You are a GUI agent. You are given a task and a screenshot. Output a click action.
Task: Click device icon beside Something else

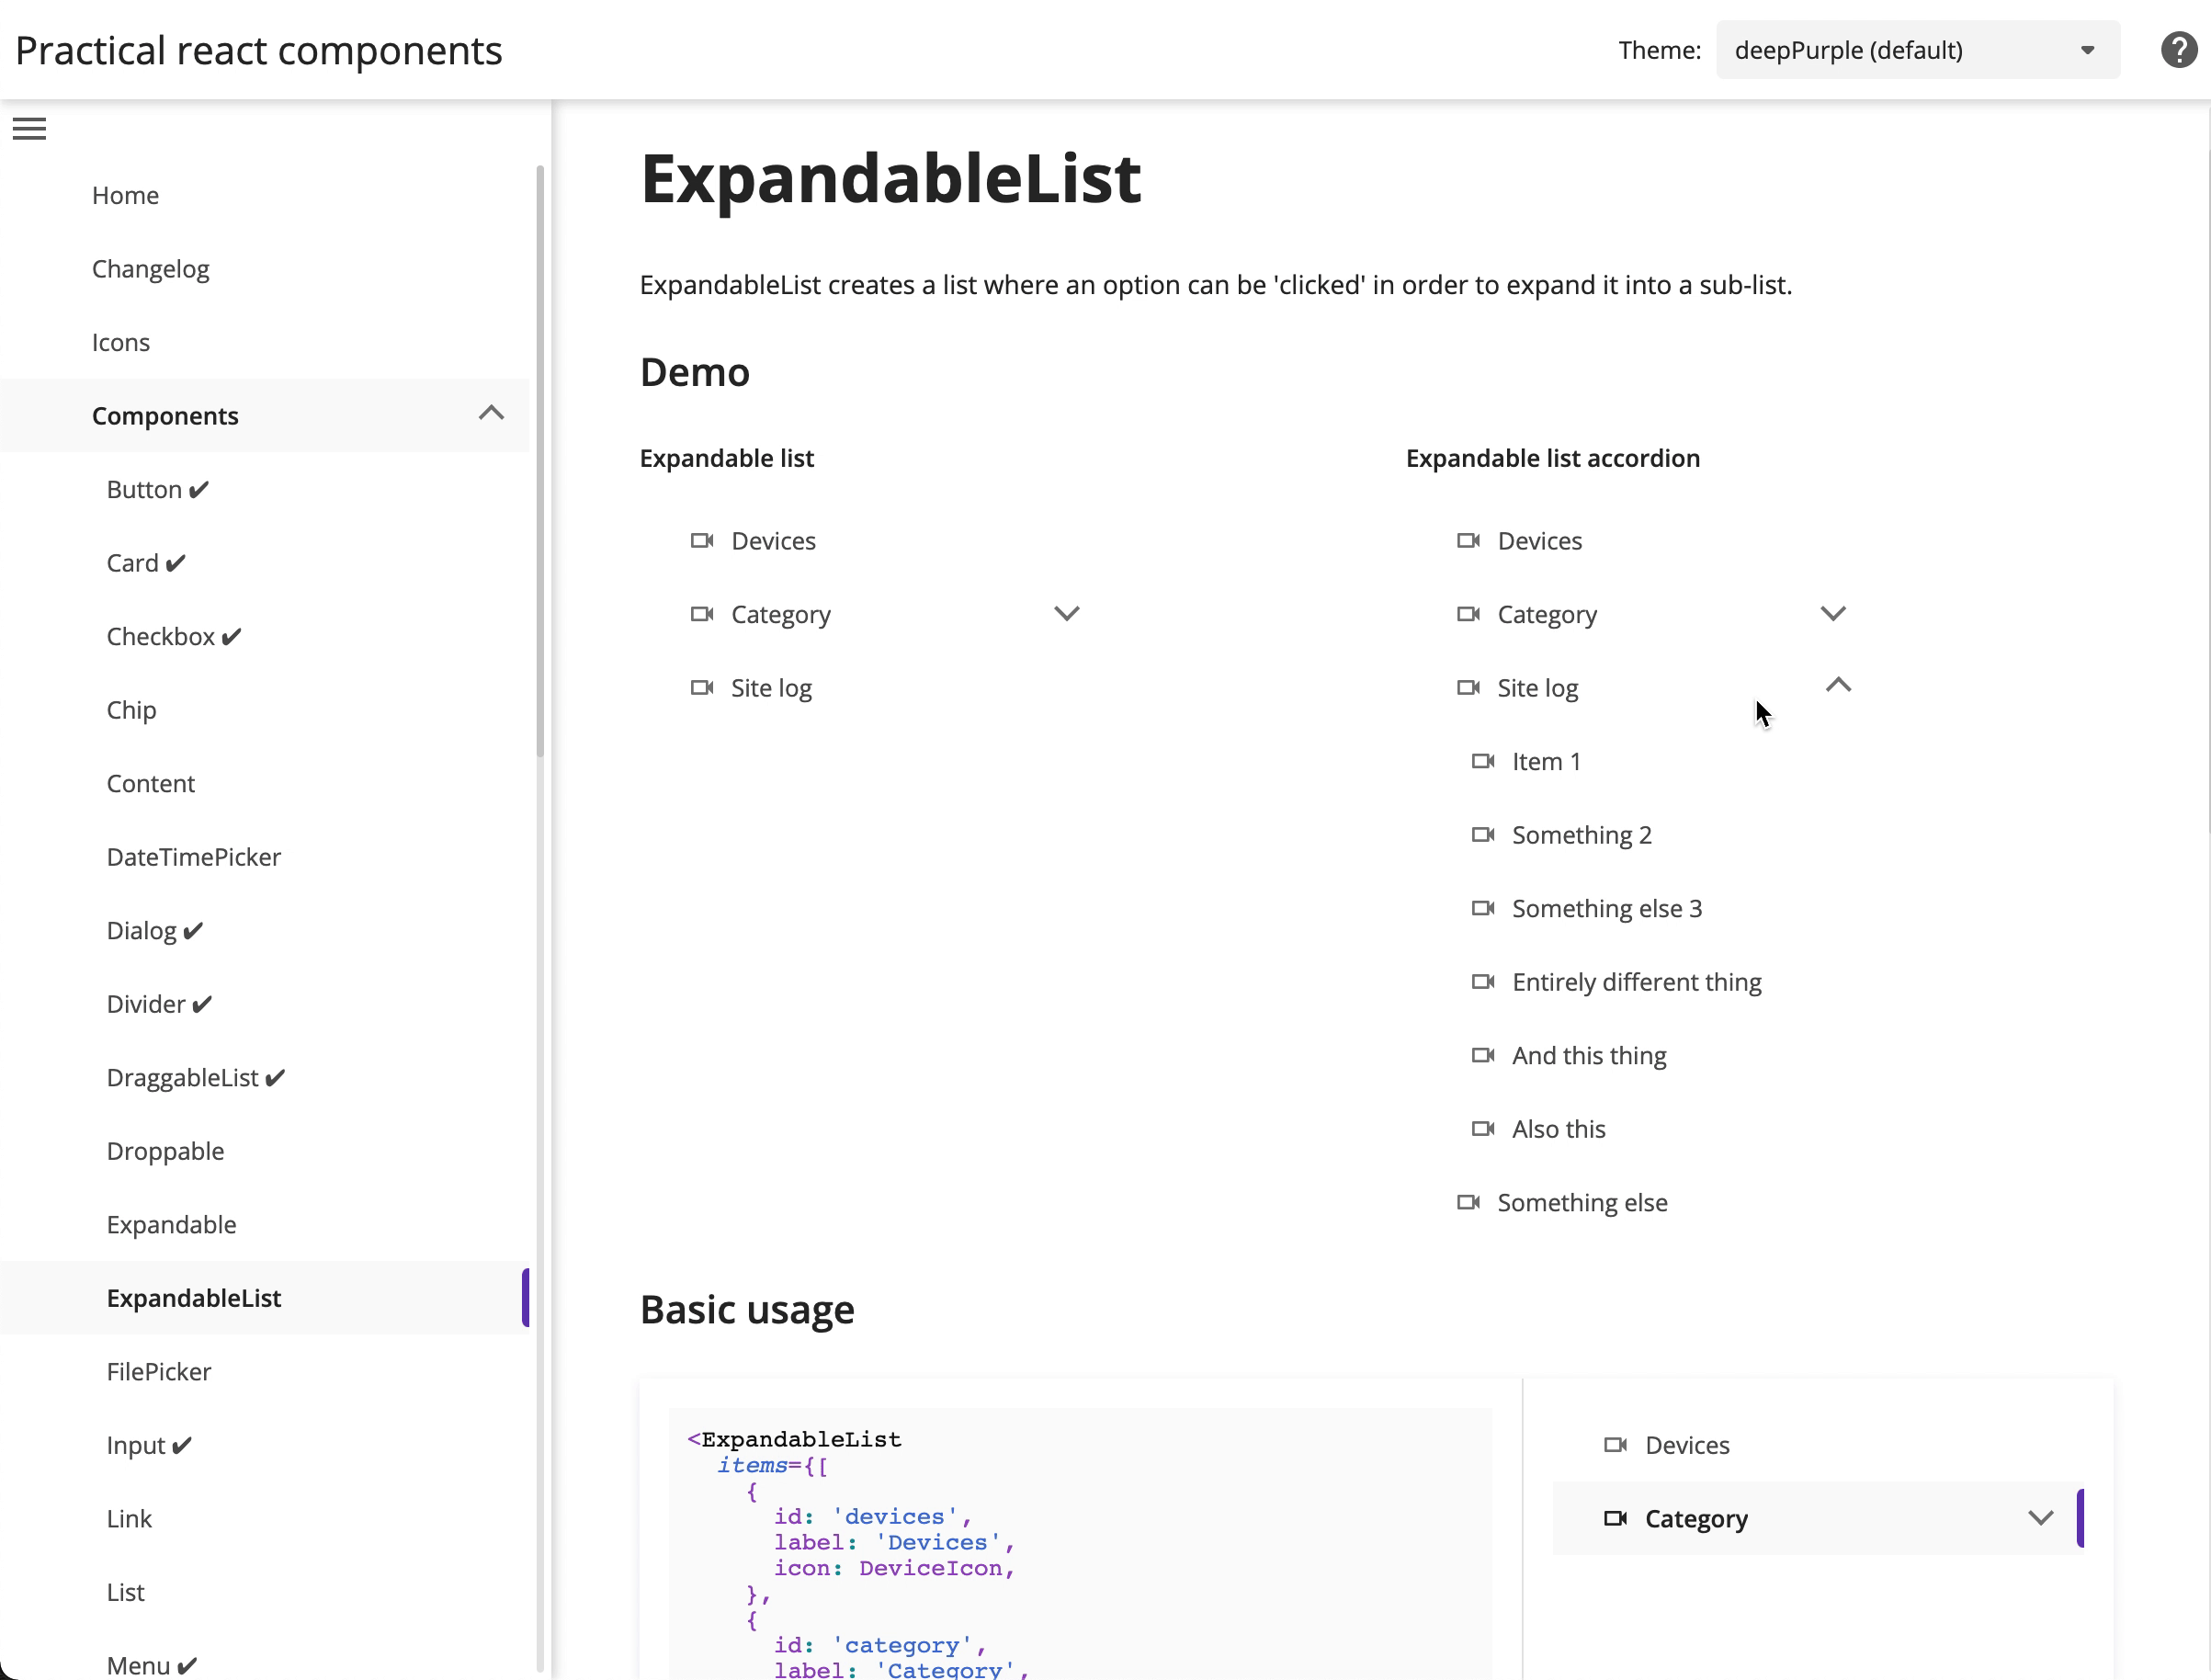(1467, 1202)
